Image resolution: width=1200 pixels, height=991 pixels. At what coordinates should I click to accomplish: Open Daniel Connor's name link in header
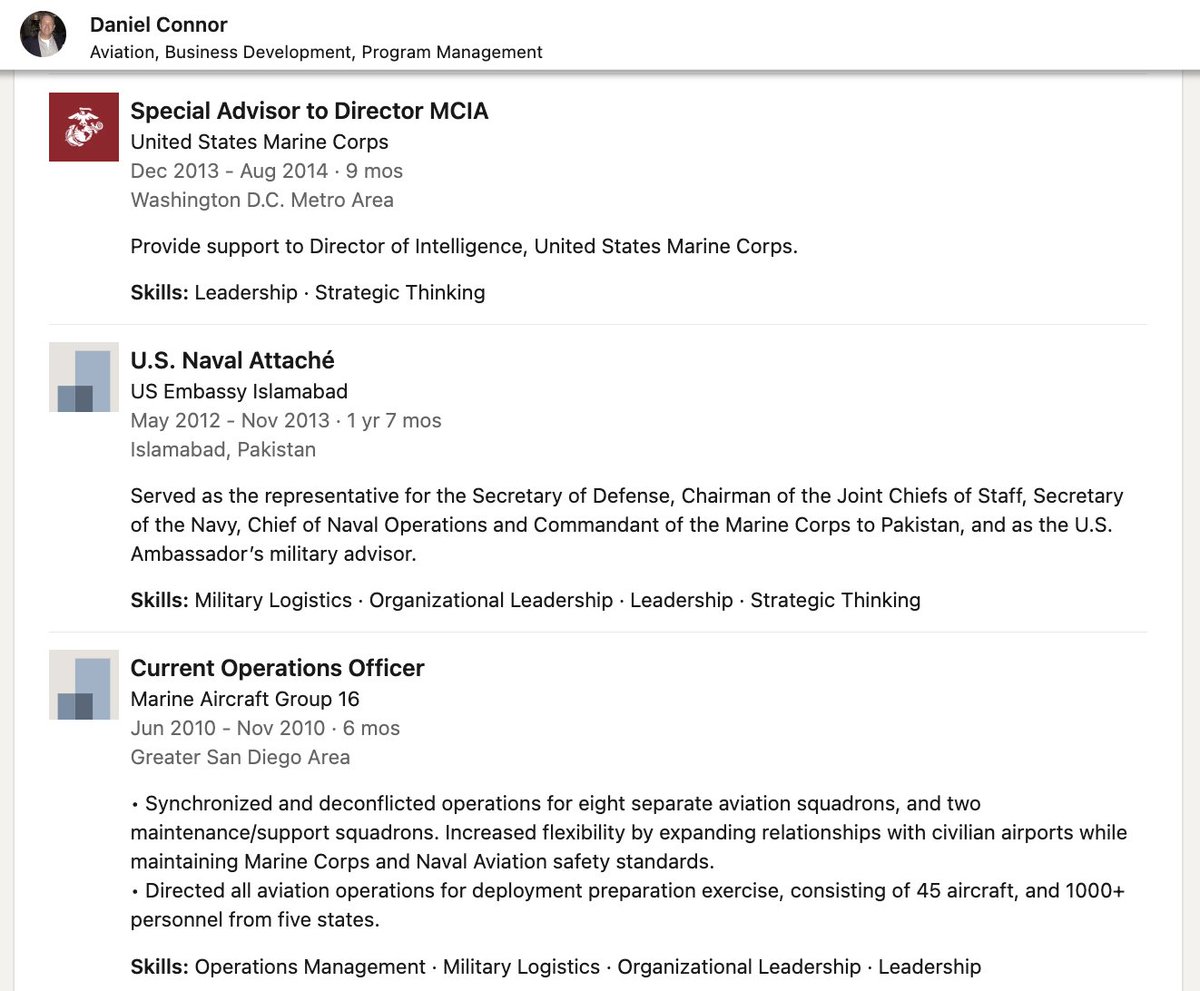(x=159, y=25)
